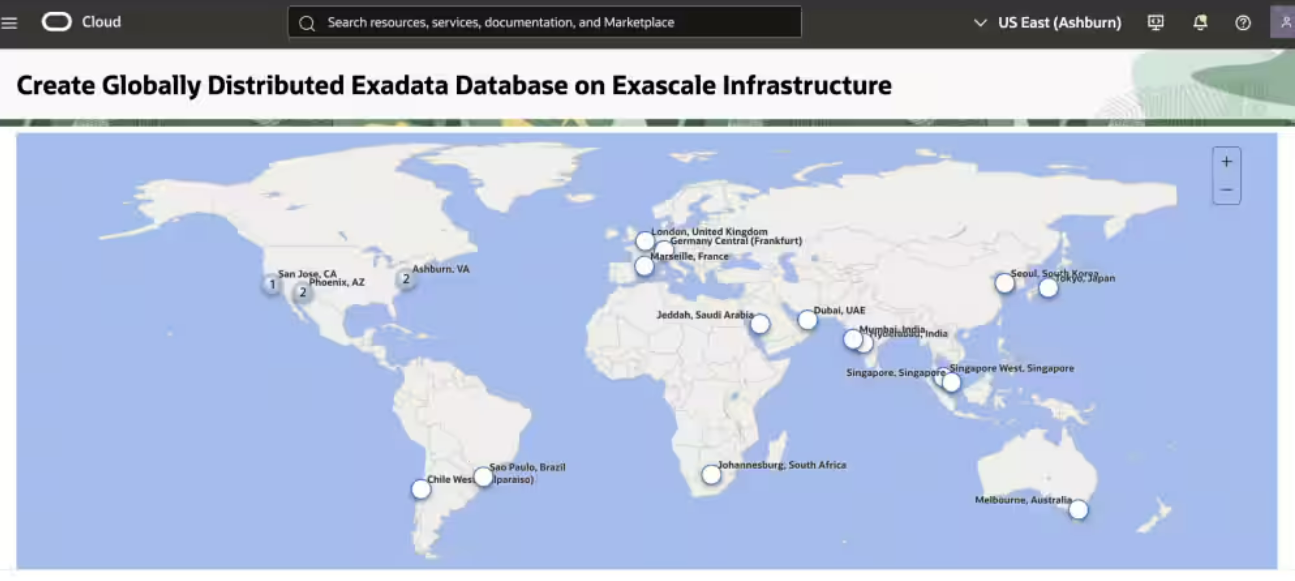Select the Seoul, South Korea marker
This screenshot has width=1295, height=581.
click(1005, 283)
